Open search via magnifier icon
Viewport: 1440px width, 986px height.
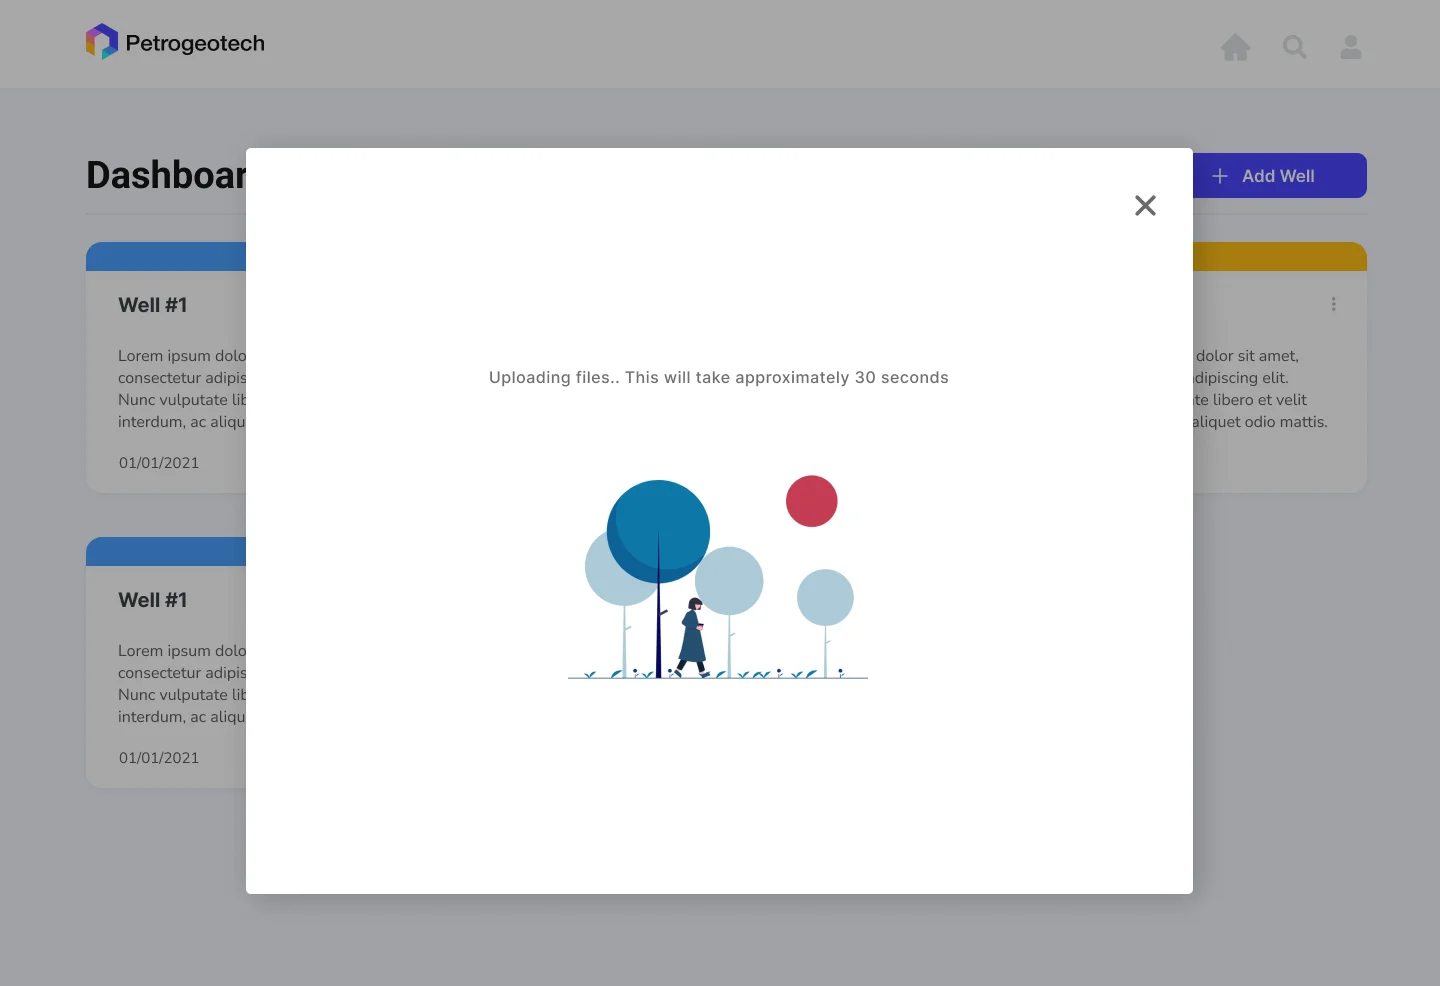1295,47
